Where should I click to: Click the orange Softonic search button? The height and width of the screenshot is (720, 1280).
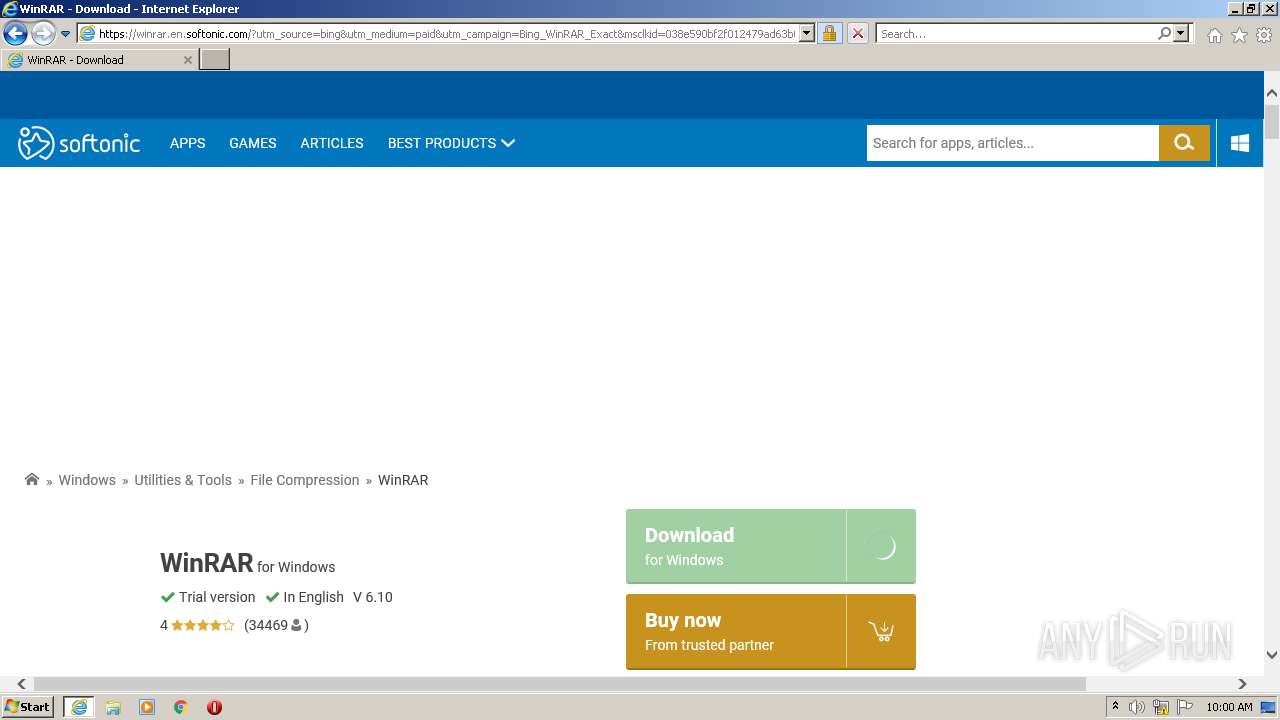click(x=1184, y=143)
